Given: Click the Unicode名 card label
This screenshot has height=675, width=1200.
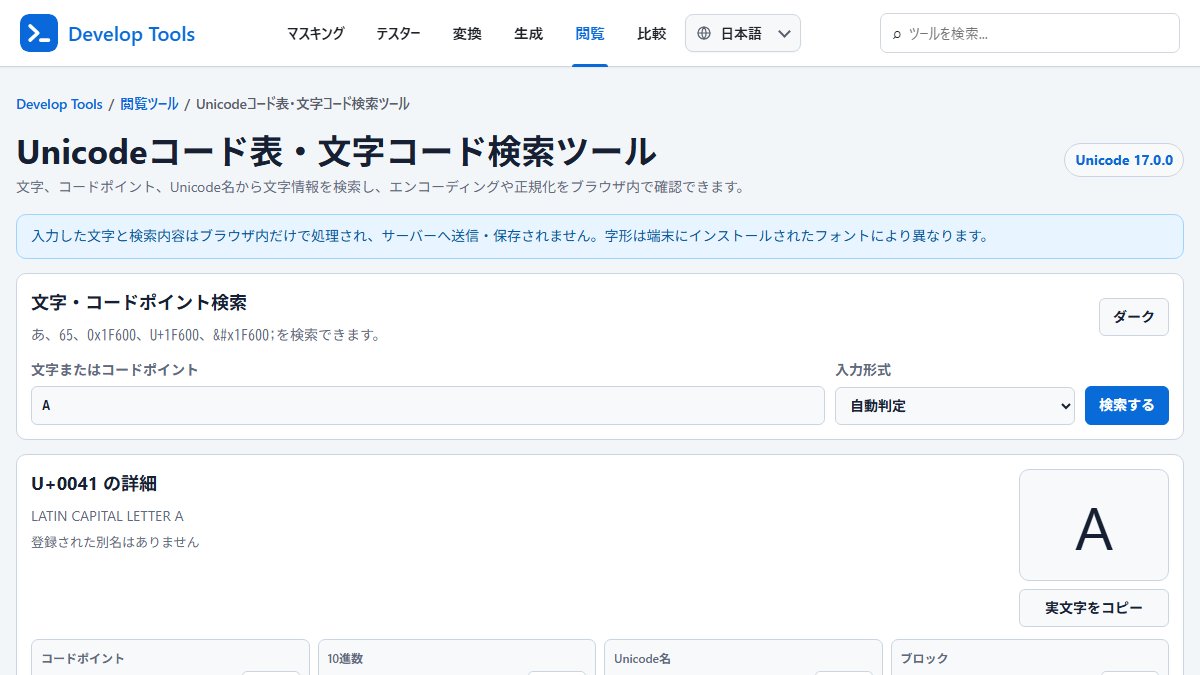Looking at the screenshot, I should [642, 659].
